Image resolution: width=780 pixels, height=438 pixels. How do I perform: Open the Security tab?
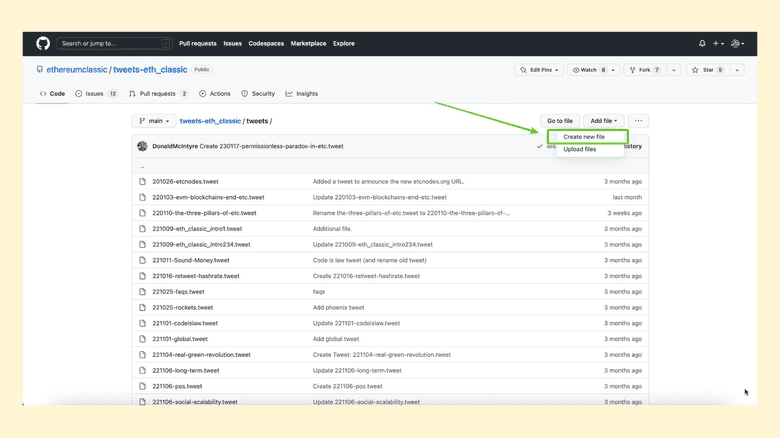pyautogui.click(x=258, y=93)
